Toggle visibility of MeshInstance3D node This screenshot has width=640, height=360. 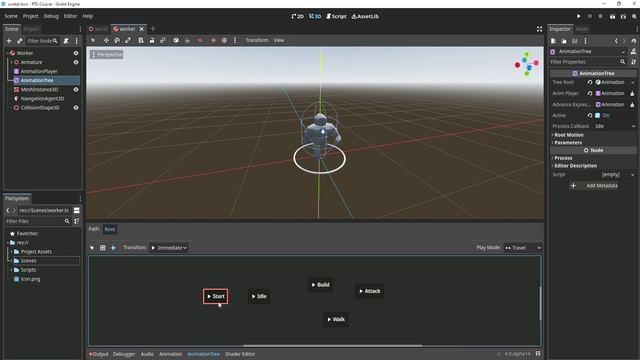pos(76,89)
